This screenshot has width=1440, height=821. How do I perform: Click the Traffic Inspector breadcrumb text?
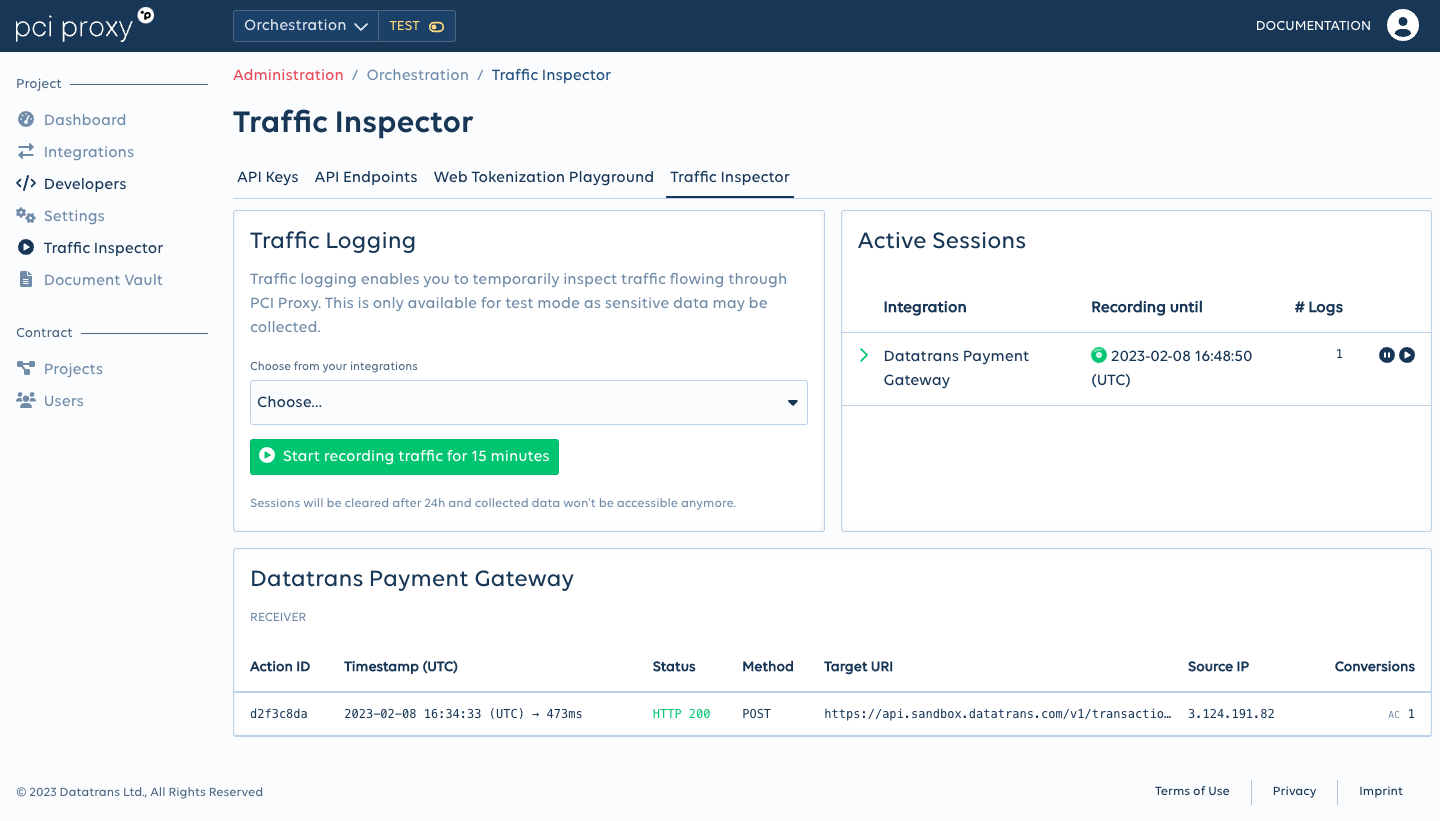pos(551,75)
